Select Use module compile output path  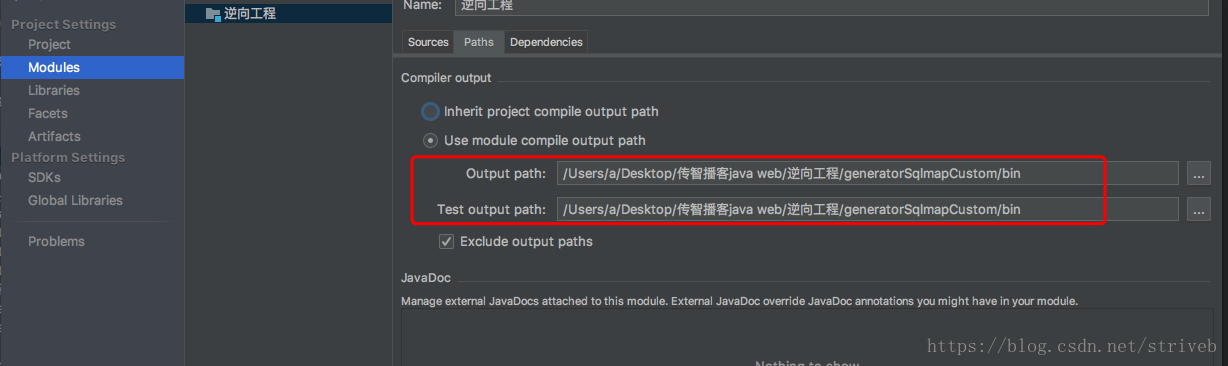tap(430, 140)
